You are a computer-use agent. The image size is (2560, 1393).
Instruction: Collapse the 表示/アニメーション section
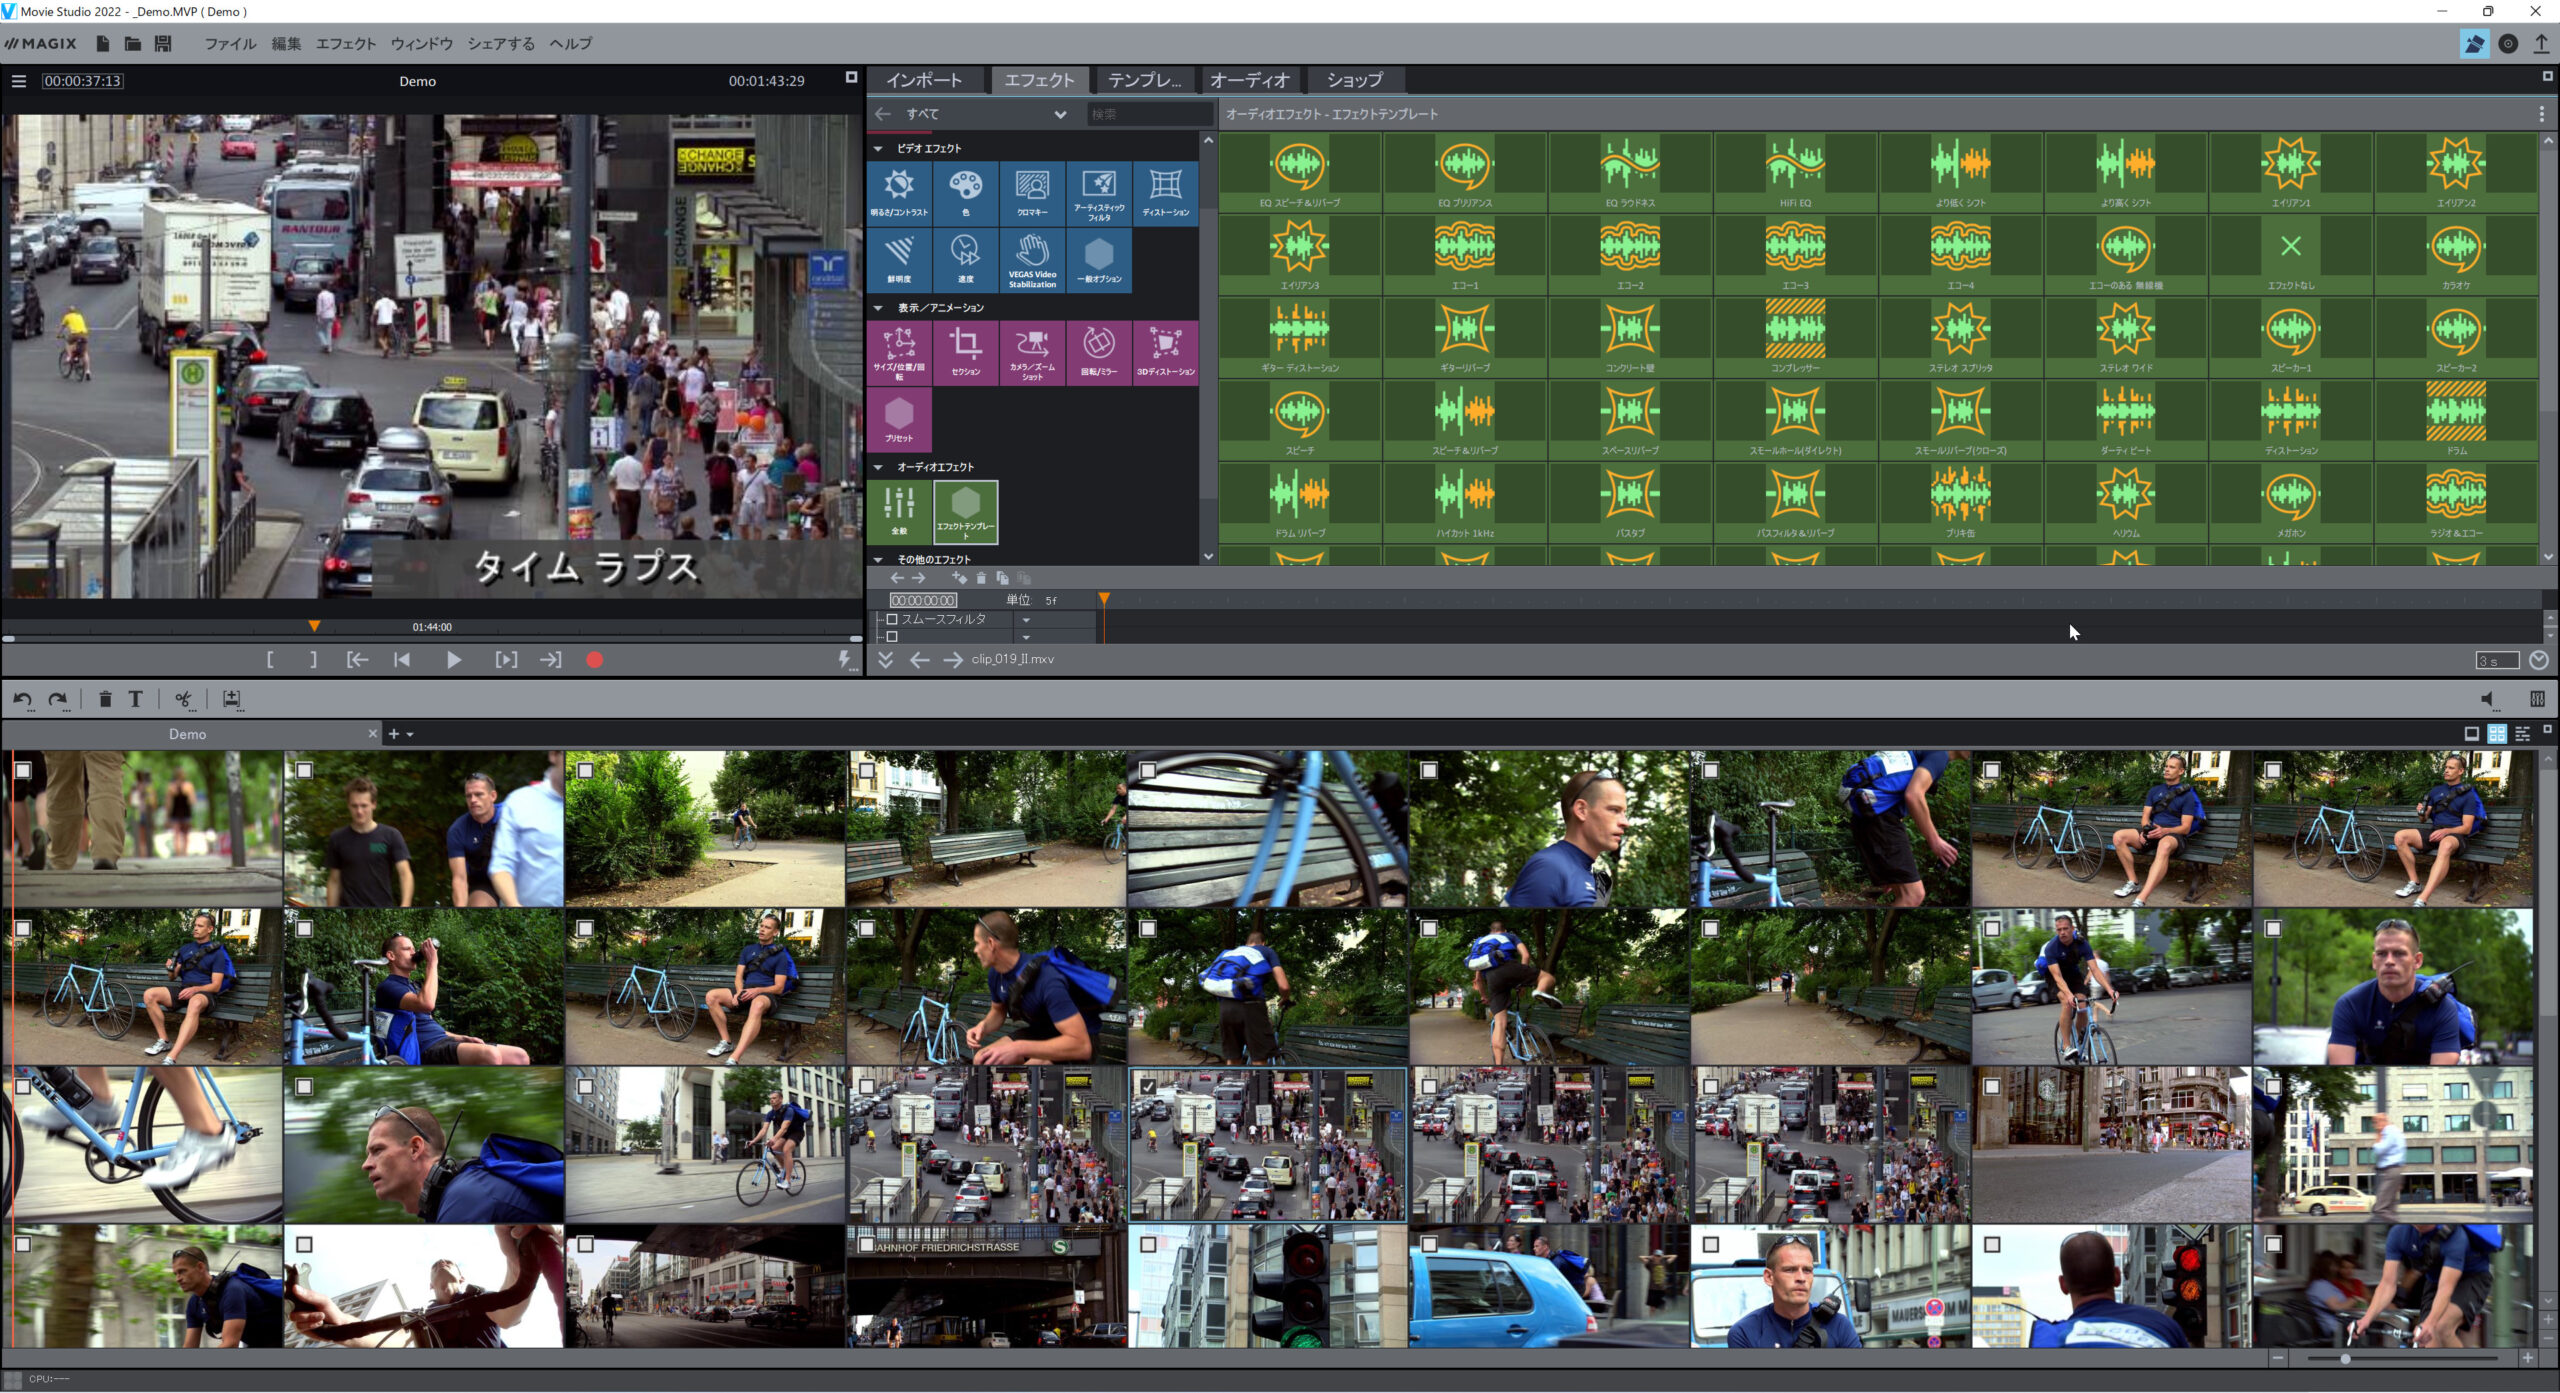click(878, 308)
